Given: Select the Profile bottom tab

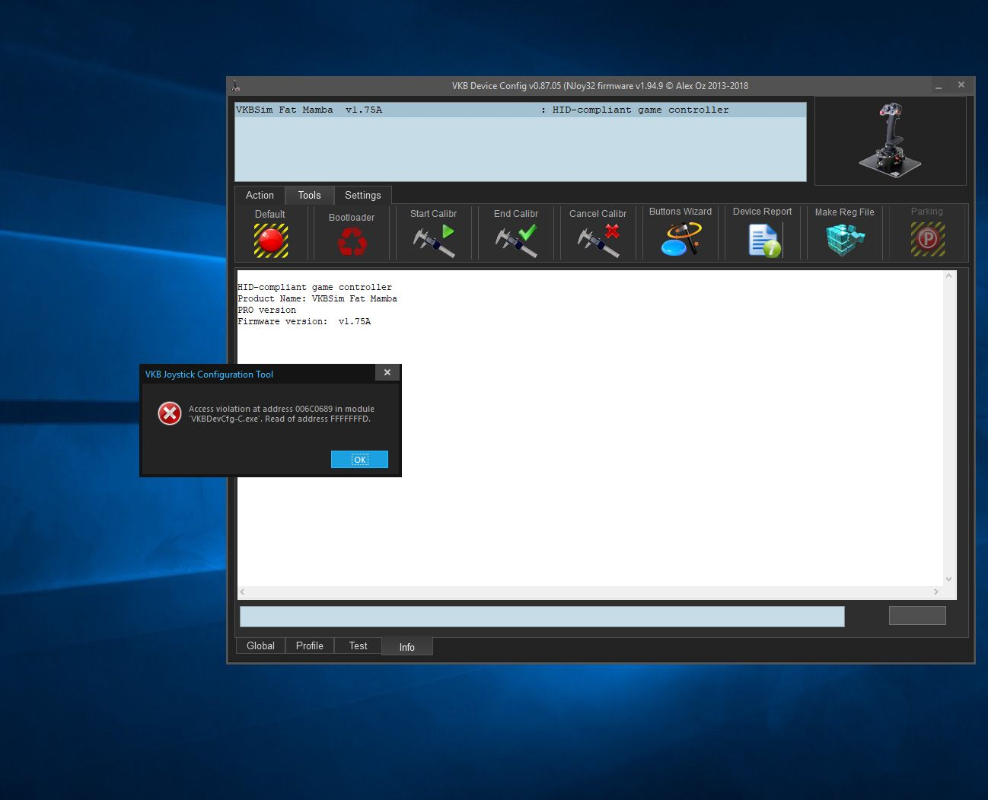Looking at the screenshot, I should point(309,646).
